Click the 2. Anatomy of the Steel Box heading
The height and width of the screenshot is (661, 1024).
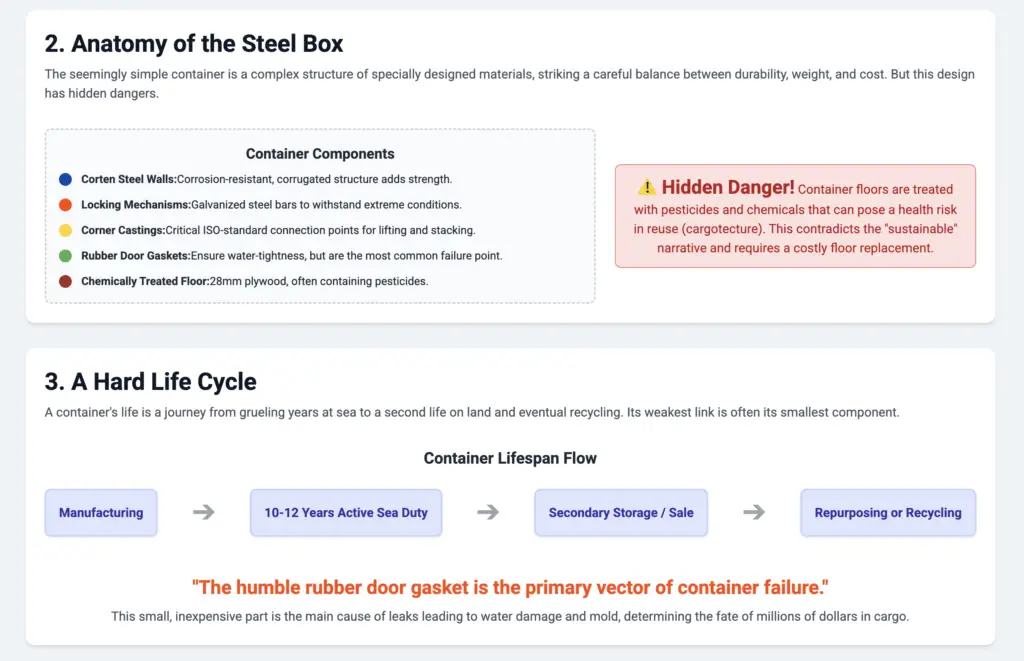pyautogui.click(x=194, y=44)
